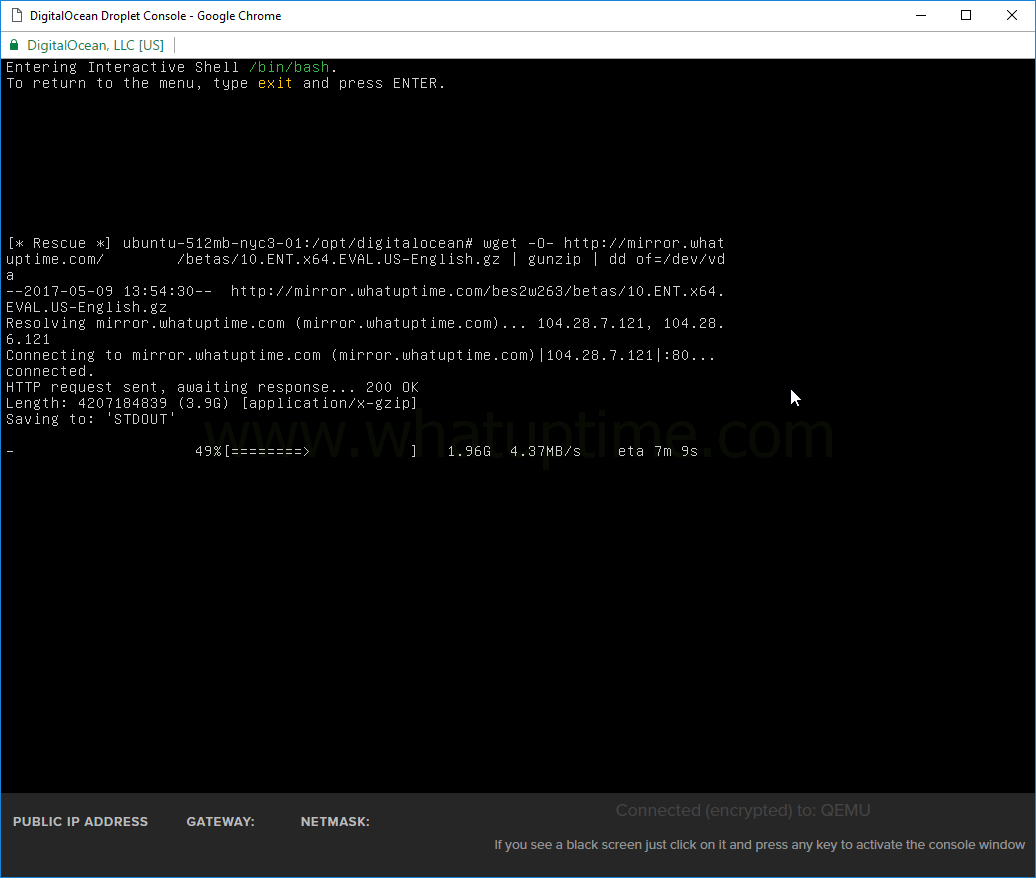Viewport: 1036px width, 878px height.
Task: Click 'HTTP request sent, awaiting response' line
Action: 212,387
